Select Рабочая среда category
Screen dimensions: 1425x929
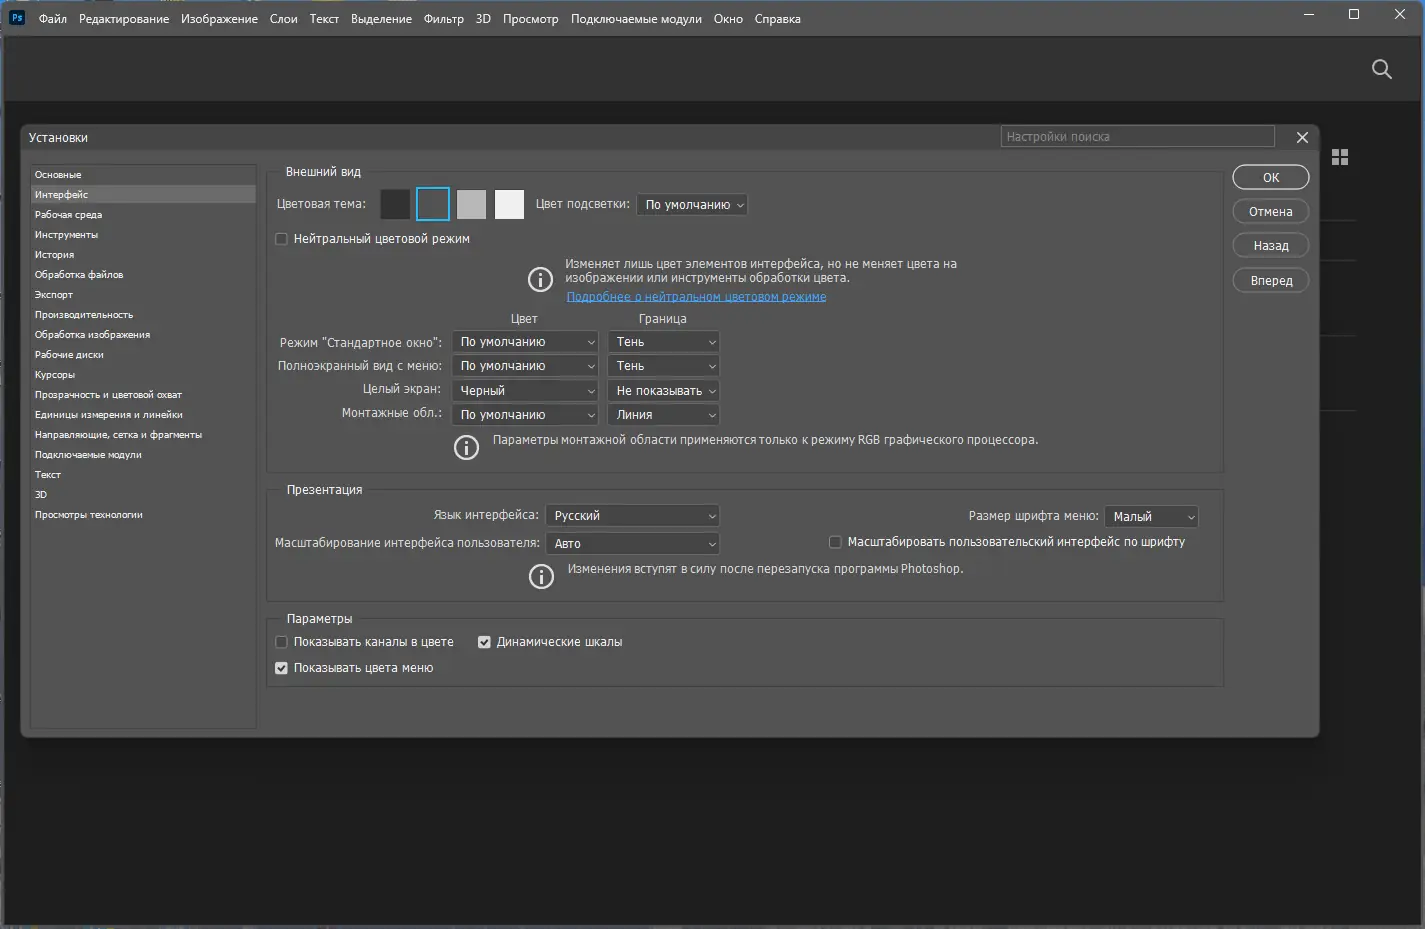tap(143, 215)
